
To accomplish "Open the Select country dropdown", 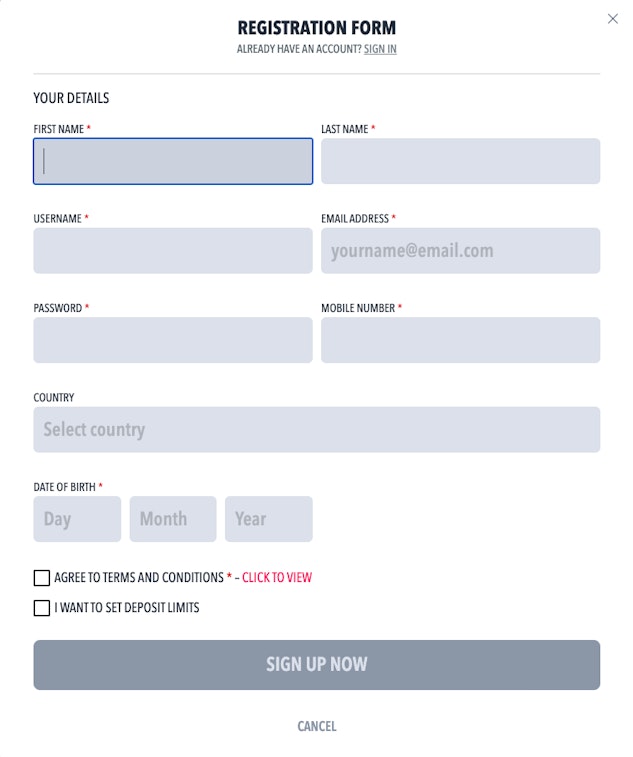I will pyautogui.click(x=316, y=430).
